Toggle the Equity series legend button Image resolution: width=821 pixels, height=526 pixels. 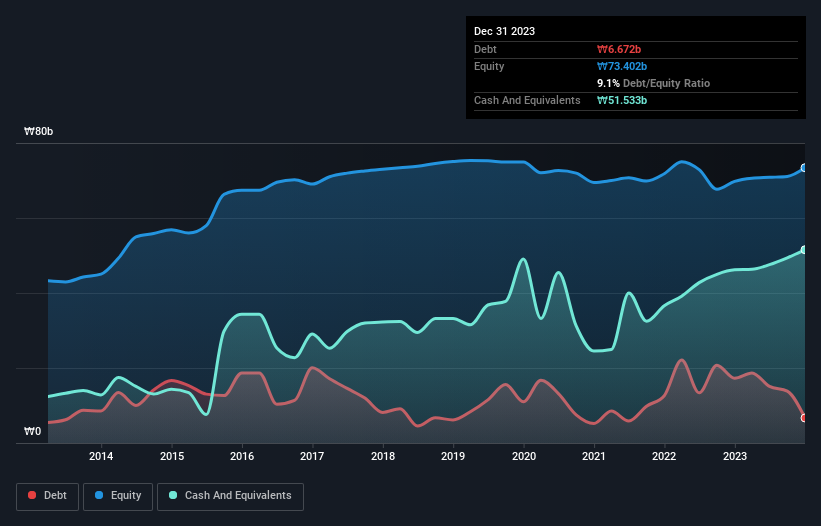point(118,496)
